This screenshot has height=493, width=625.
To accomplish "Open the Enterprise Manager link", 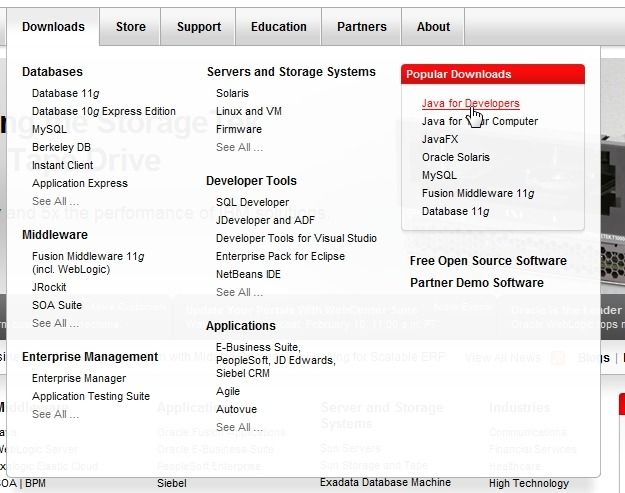I will click(79, 378).
